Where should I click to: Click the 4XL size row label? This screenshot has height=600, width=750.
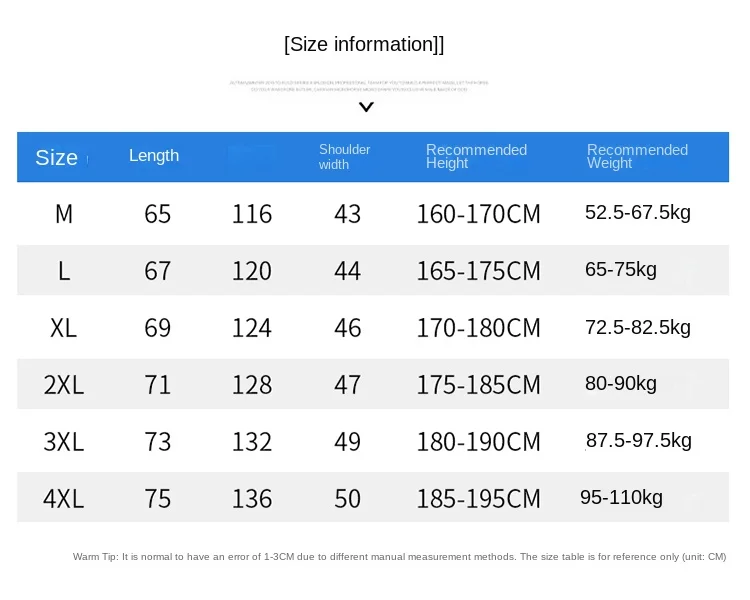pos(64,499)
